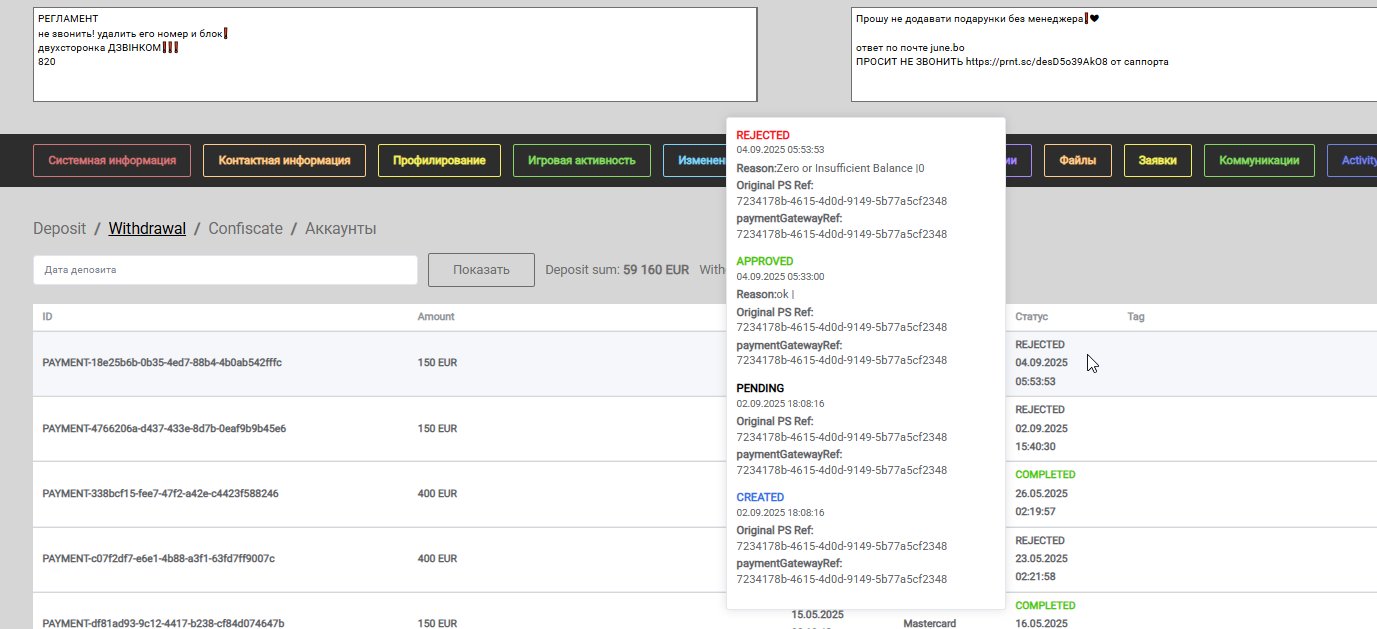Click green APPROVED heading in history popup

pyautogui.click(x=765, y=261)
